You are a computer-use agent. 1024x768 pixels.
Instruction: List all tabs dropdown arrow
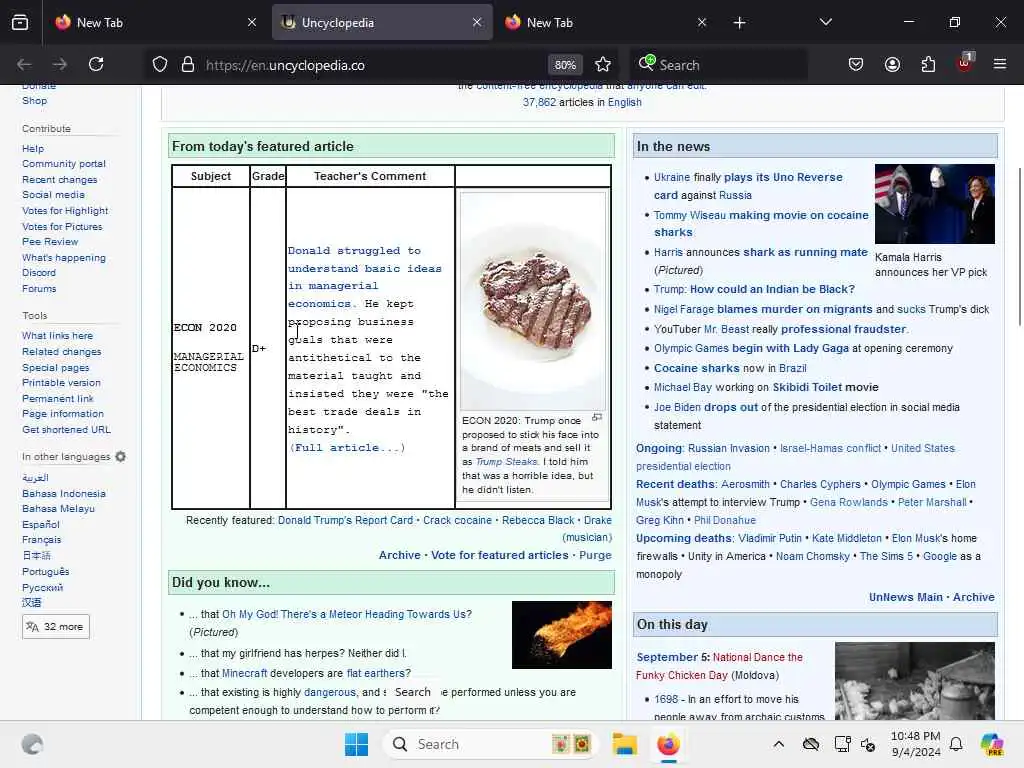point(825,22)
